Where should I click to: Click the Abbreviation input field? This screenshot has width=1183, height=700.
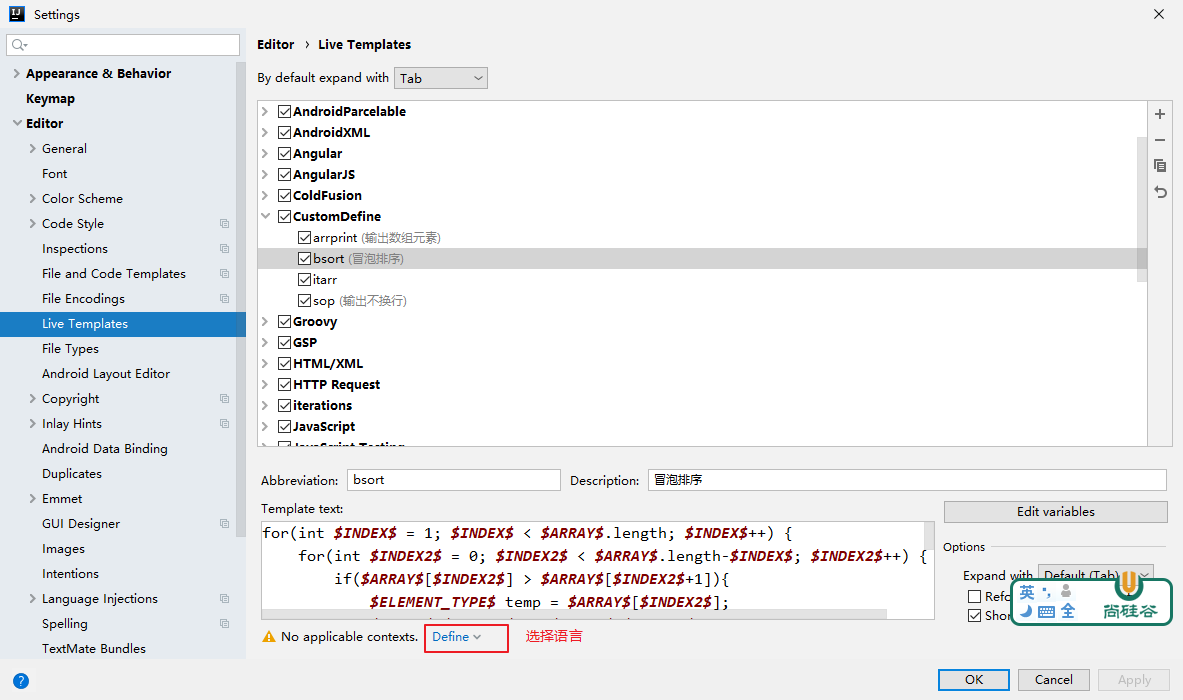click(453, 480)
